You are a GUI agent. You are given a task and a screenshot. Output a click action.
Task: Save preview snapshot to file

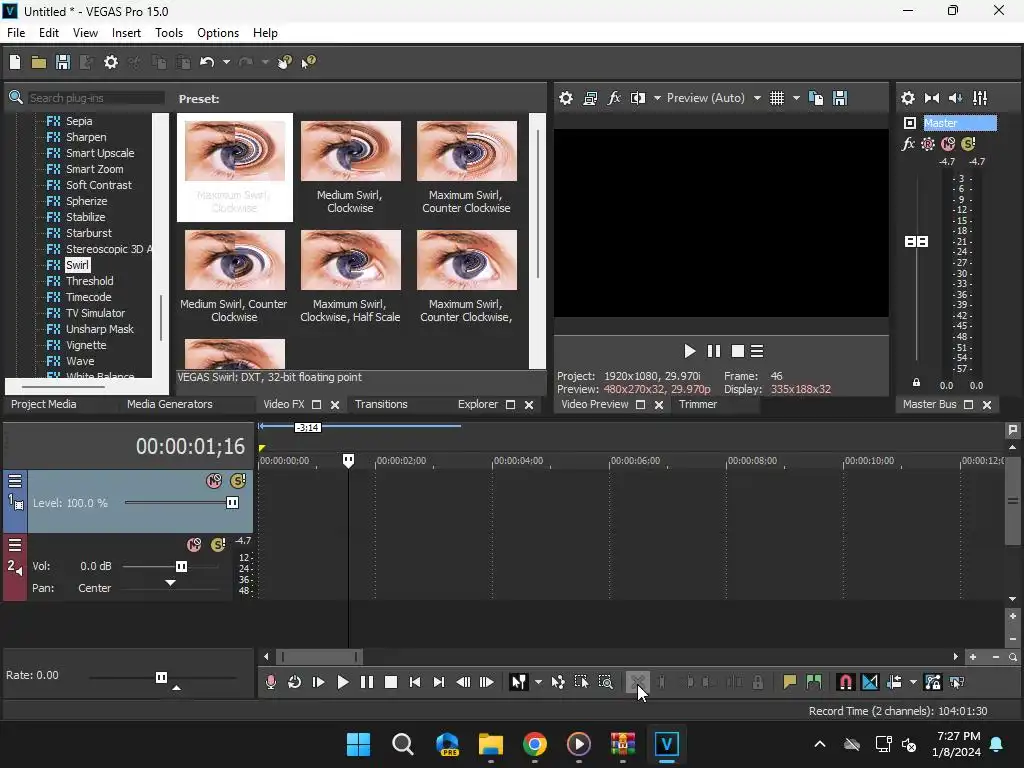[840, 98]
